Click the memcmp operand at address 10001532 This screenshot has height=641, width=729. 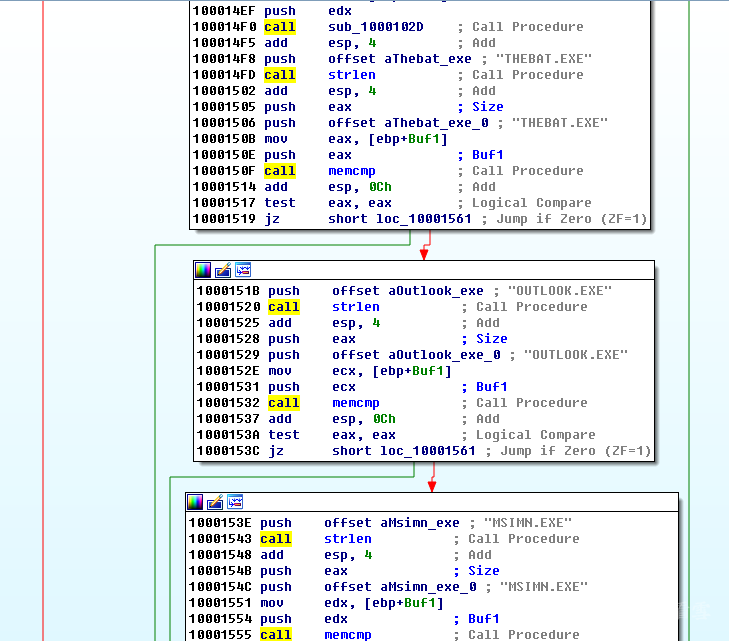tap(356, 403)
